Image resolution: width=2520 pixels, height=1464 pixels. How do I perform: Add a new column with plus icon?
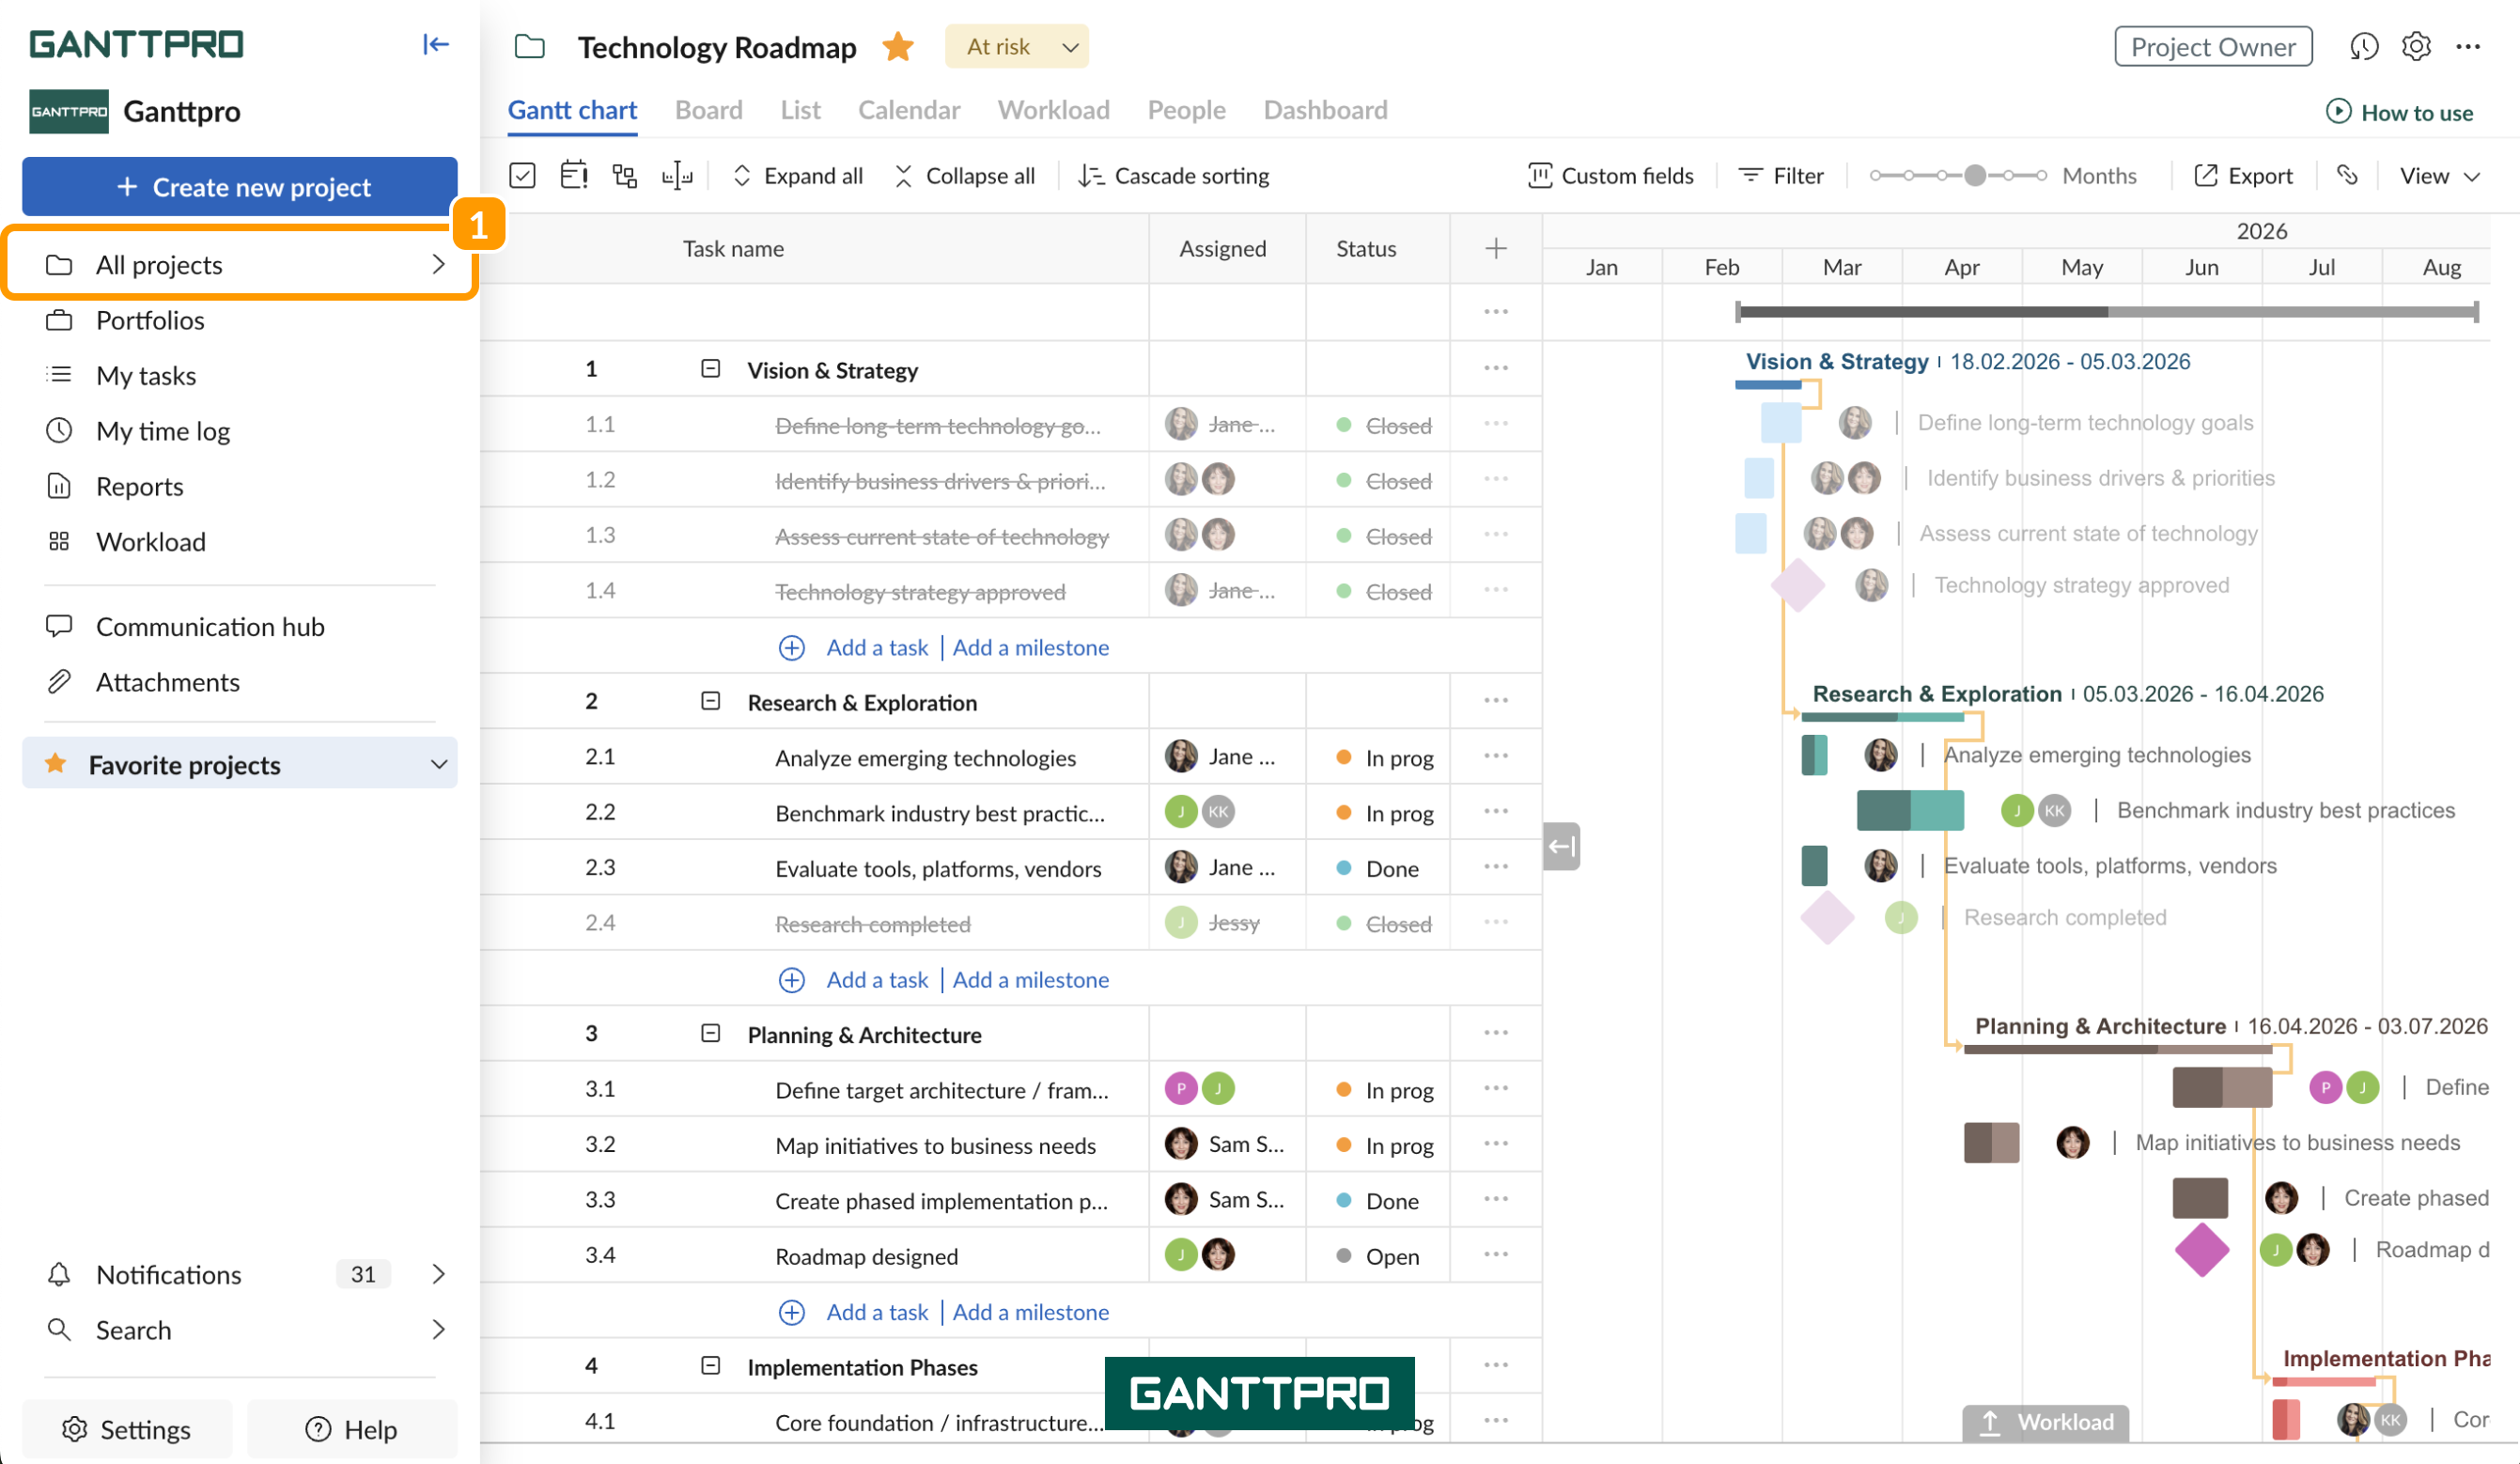1495,248
